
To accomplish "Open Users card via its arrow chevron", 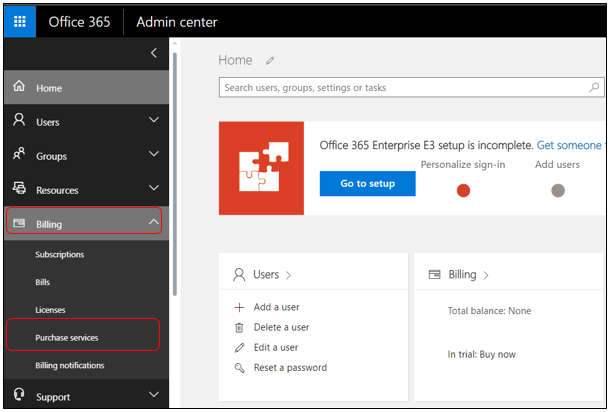I will pos(288,276).
